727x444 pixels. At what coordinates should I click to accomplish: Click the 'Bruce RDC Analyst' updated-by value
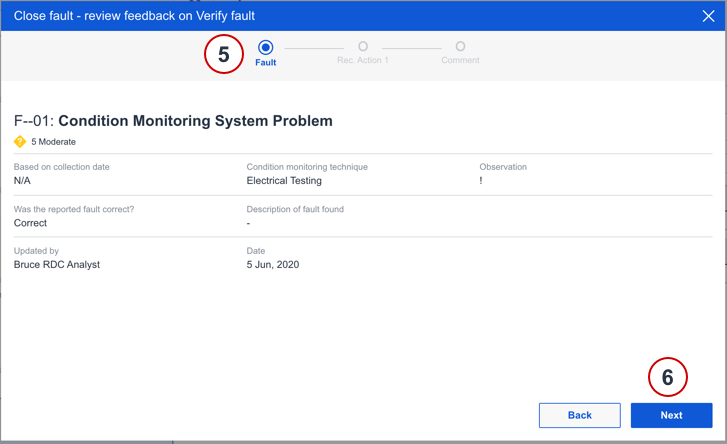pos(57,265)
